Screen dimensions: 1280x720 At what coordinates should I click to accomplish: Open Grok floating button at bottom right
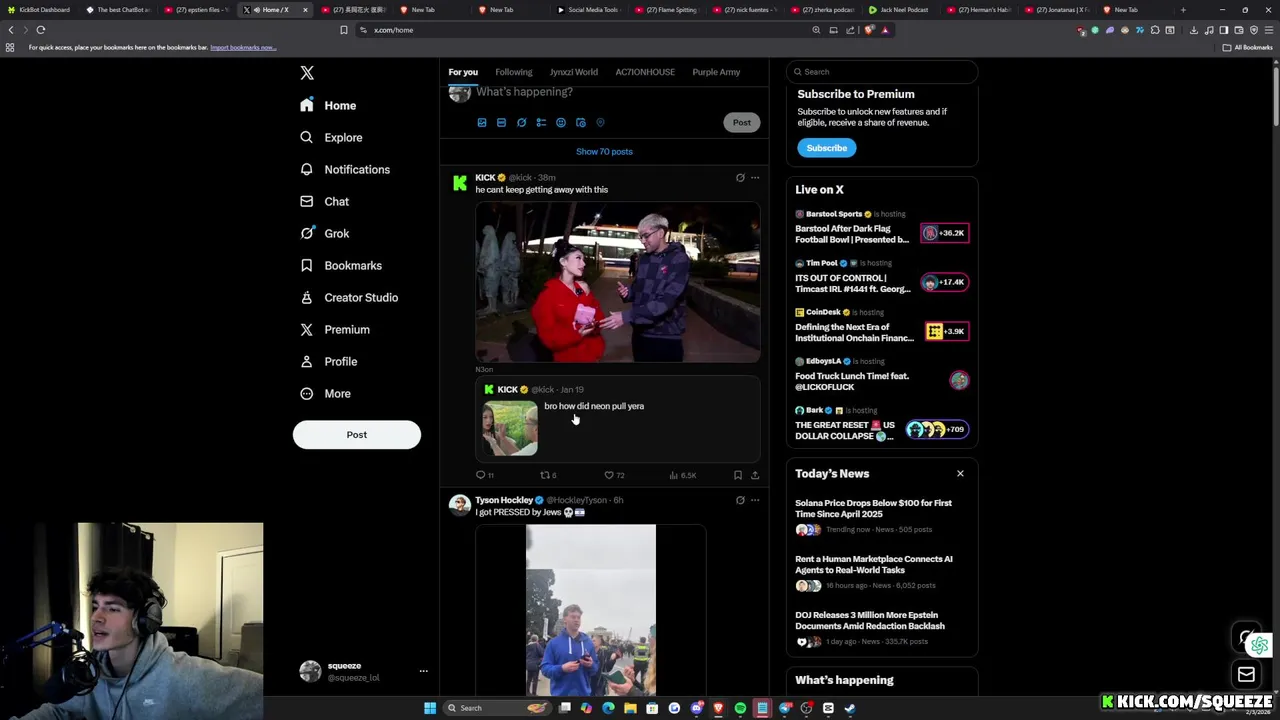coord(1246,638)
